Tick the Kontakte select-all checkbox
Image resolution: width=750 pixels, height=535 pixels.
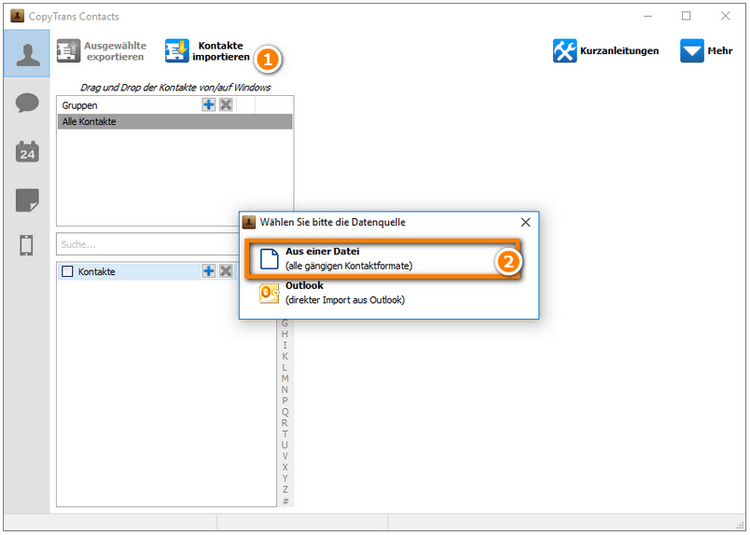pos(68,272)
